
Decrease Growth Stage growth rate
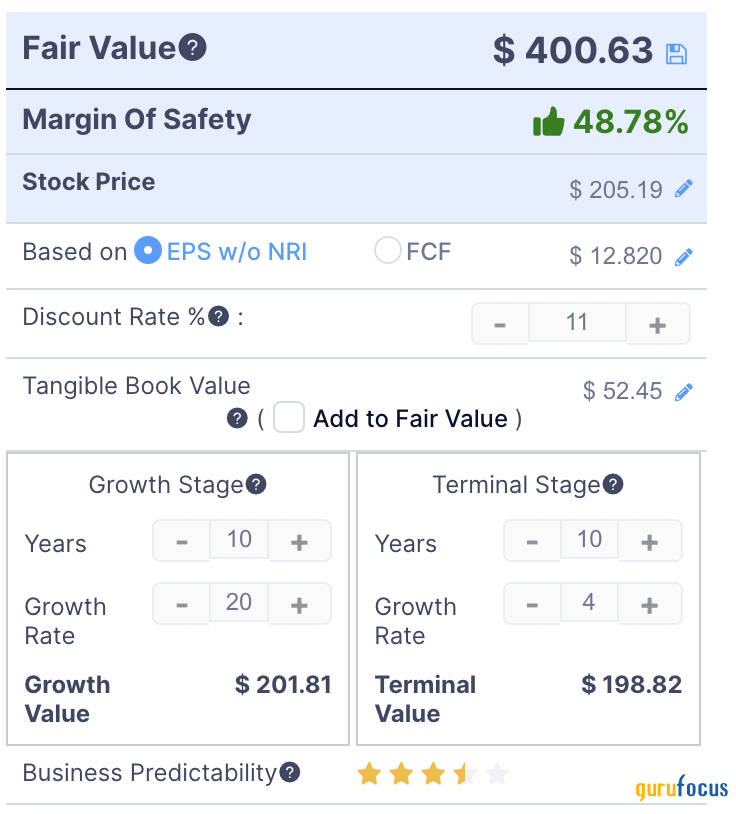click(x=182, y=604)
